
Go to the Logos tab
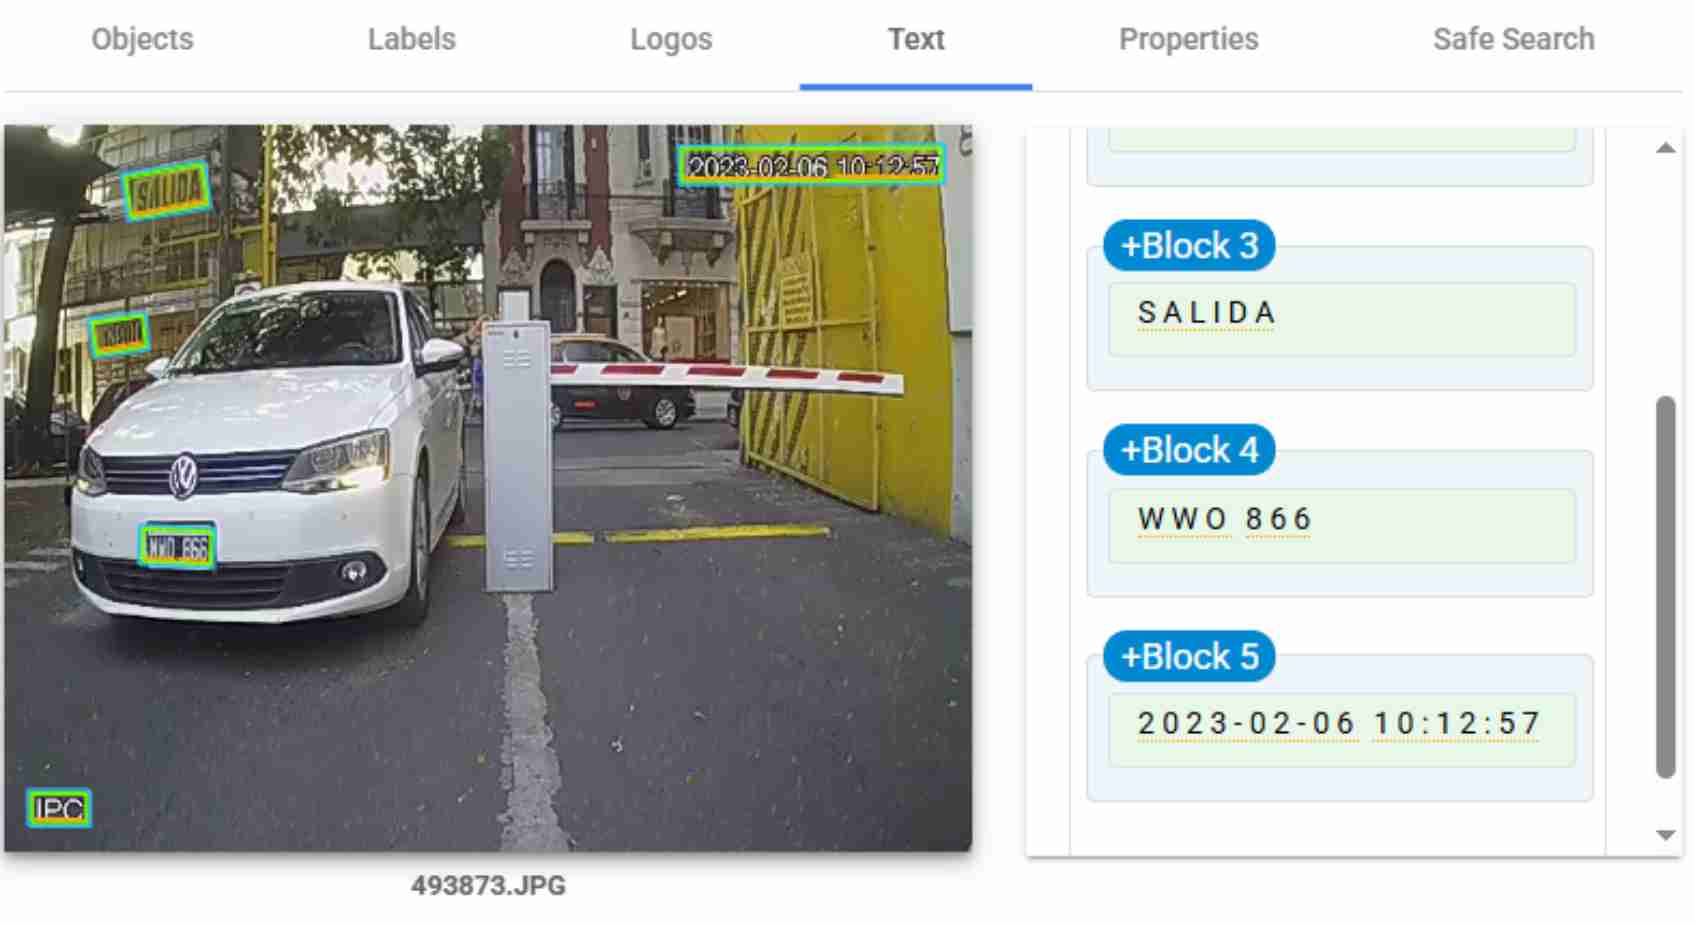(x=671, y=39)
